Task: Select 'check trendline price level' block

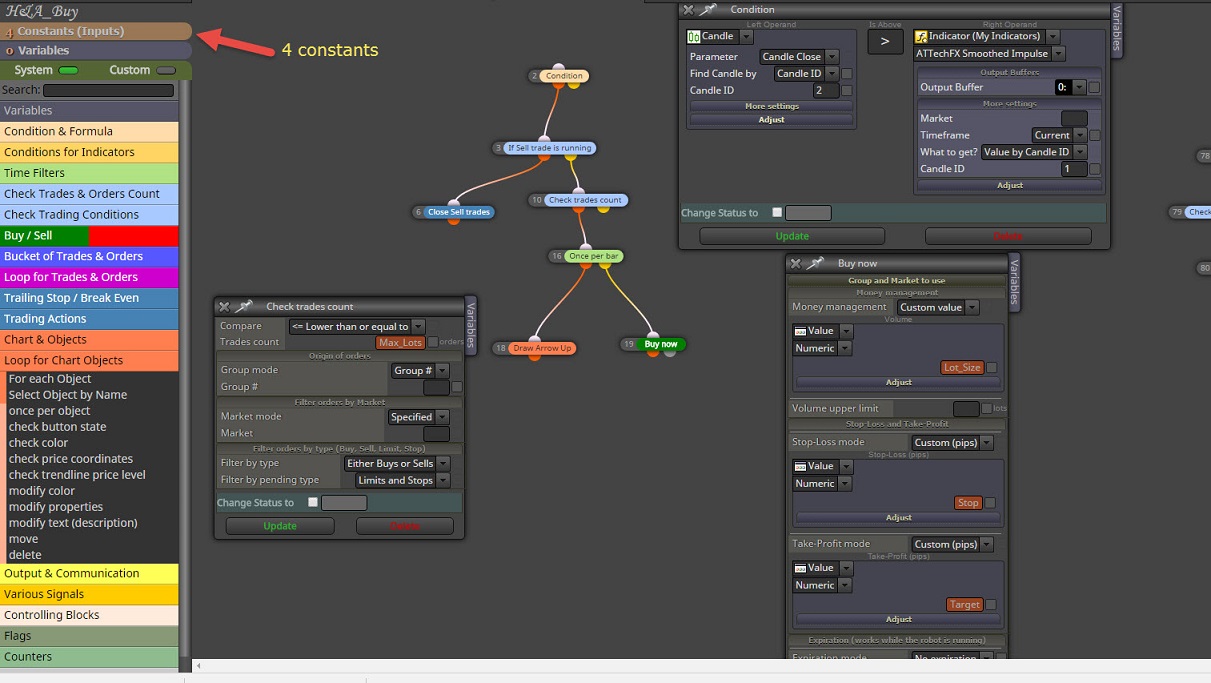Action: click(x=77, y=475)
